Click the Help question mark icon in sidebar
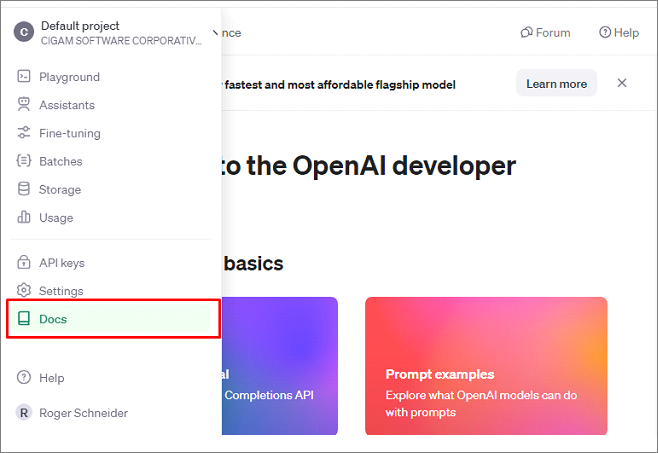The height and width of the screenshot is (453, 658). tap(24, 378)
